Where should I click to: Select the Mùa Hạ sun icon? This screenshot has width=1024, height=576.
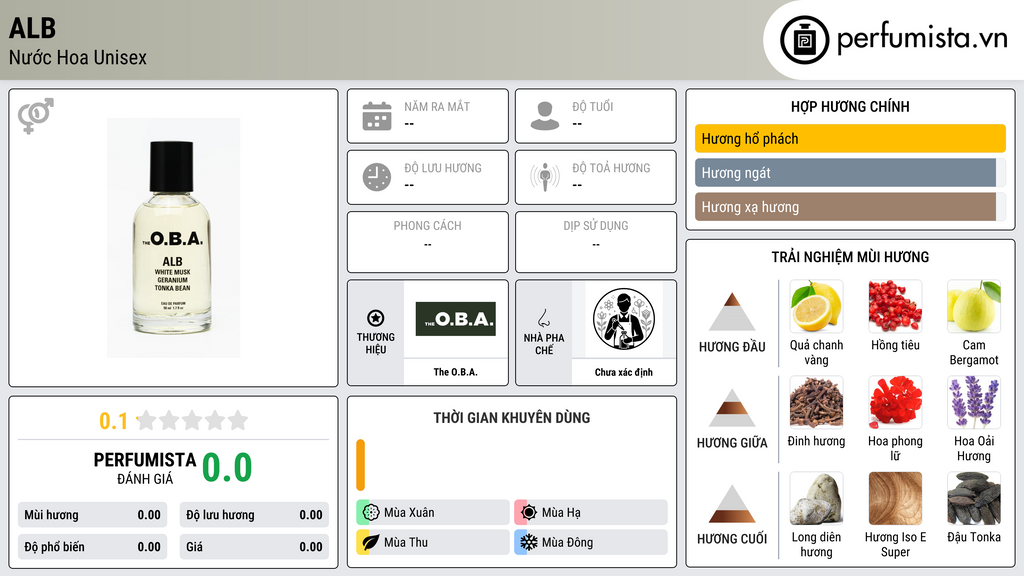pyautogui.click(x=528, y=513)
